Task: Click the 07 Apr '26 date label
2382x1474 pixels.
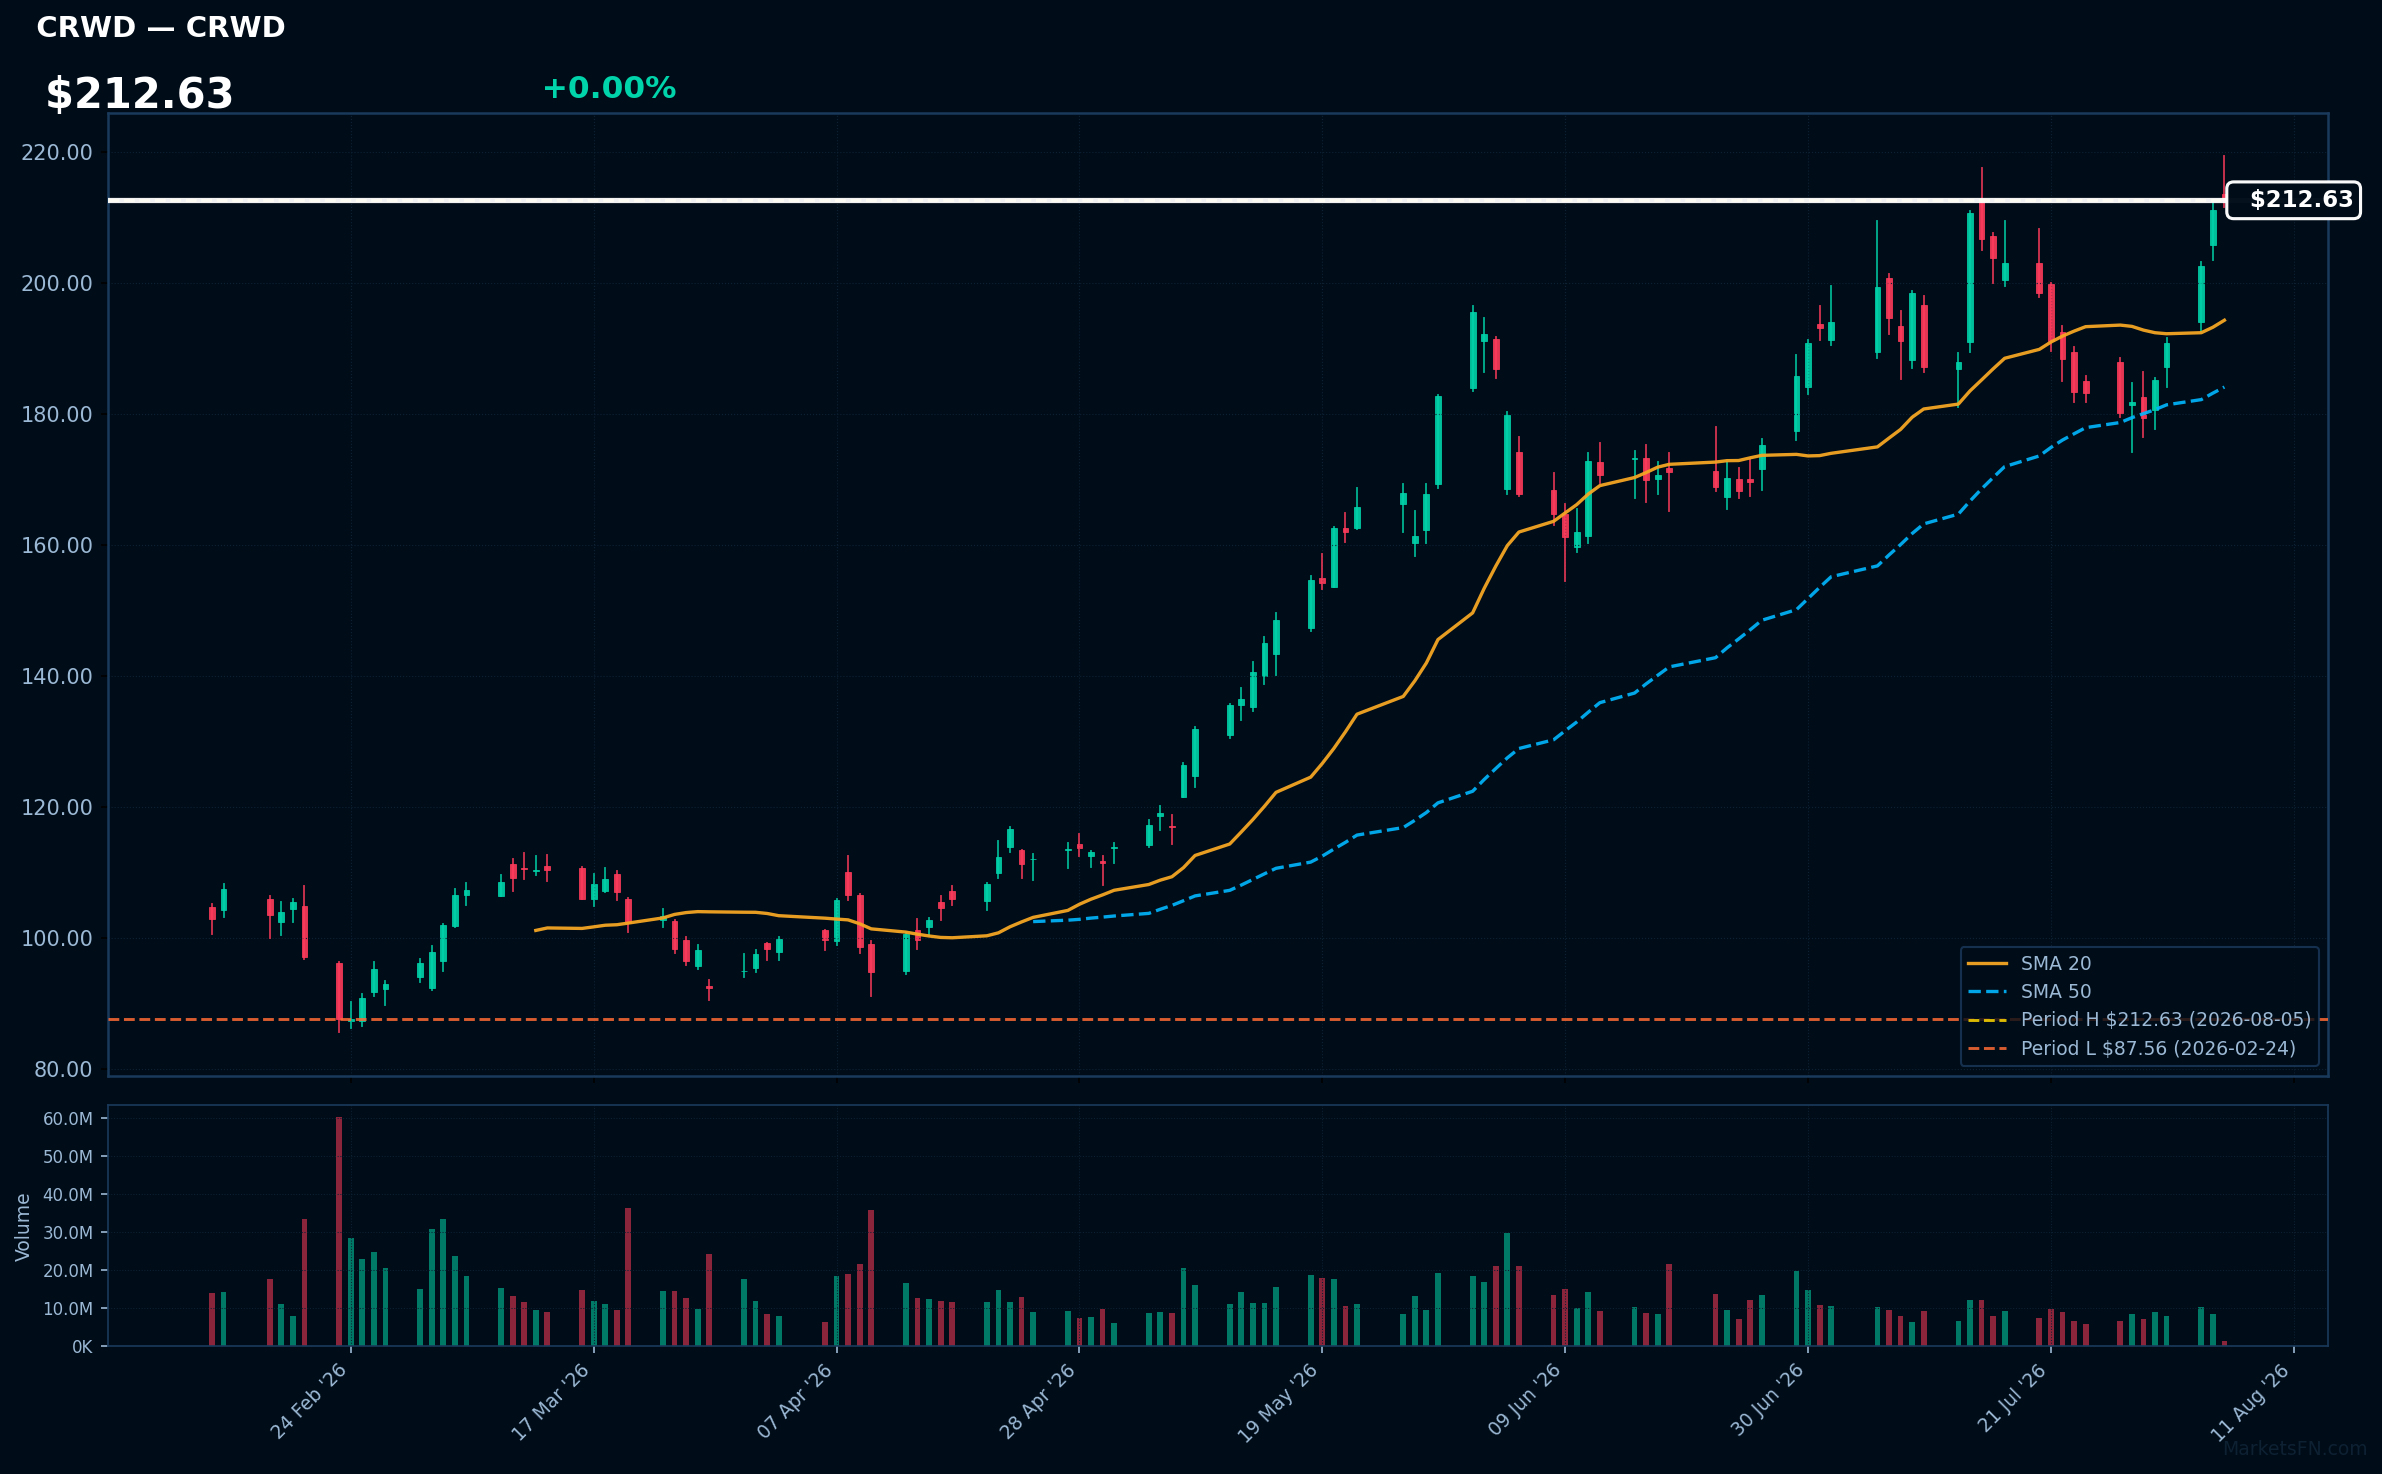Action: (794, 1401)
